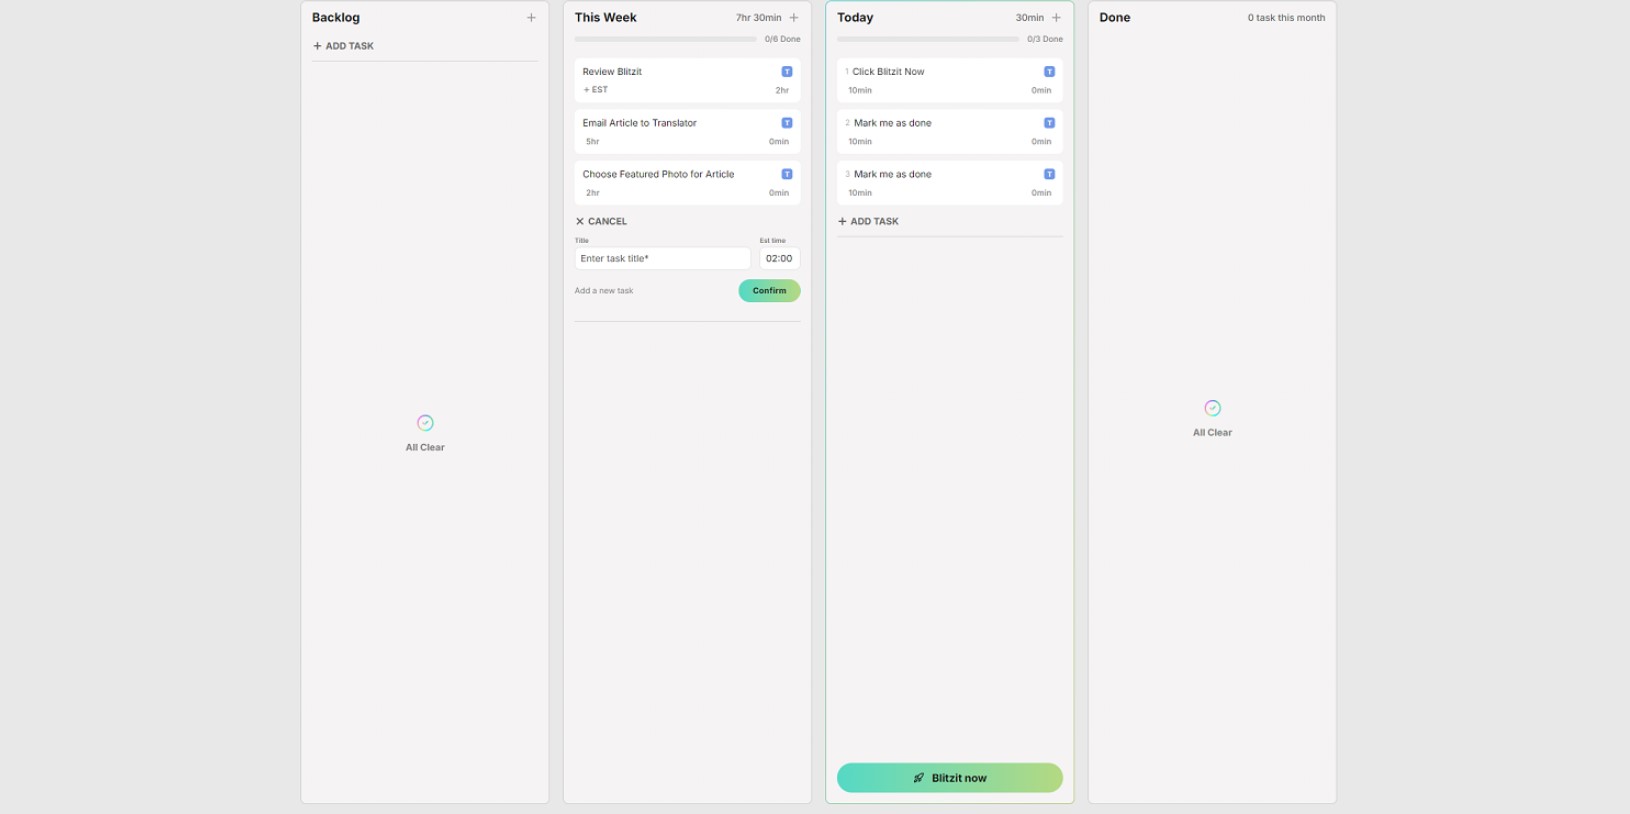Screen dimensions: 1630x814
Task: Click the blue T badge on Review Blitzit
Action: coord(787,72)
